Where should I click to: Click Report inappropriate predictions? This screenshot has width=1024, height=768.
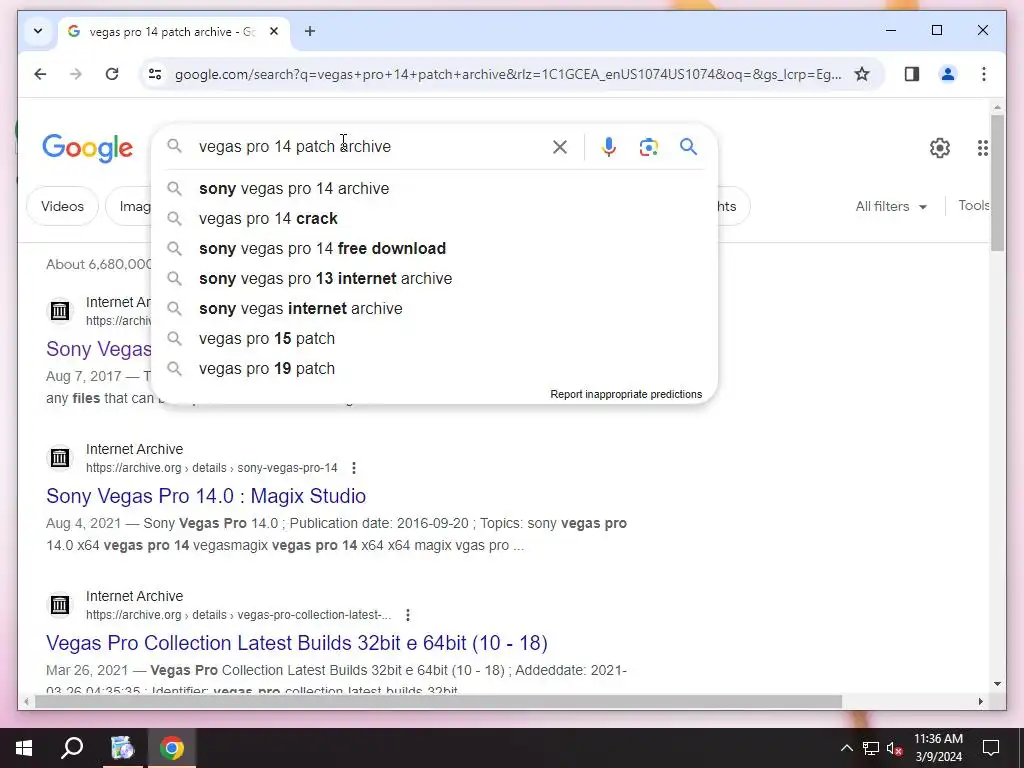tap(626, 394)
